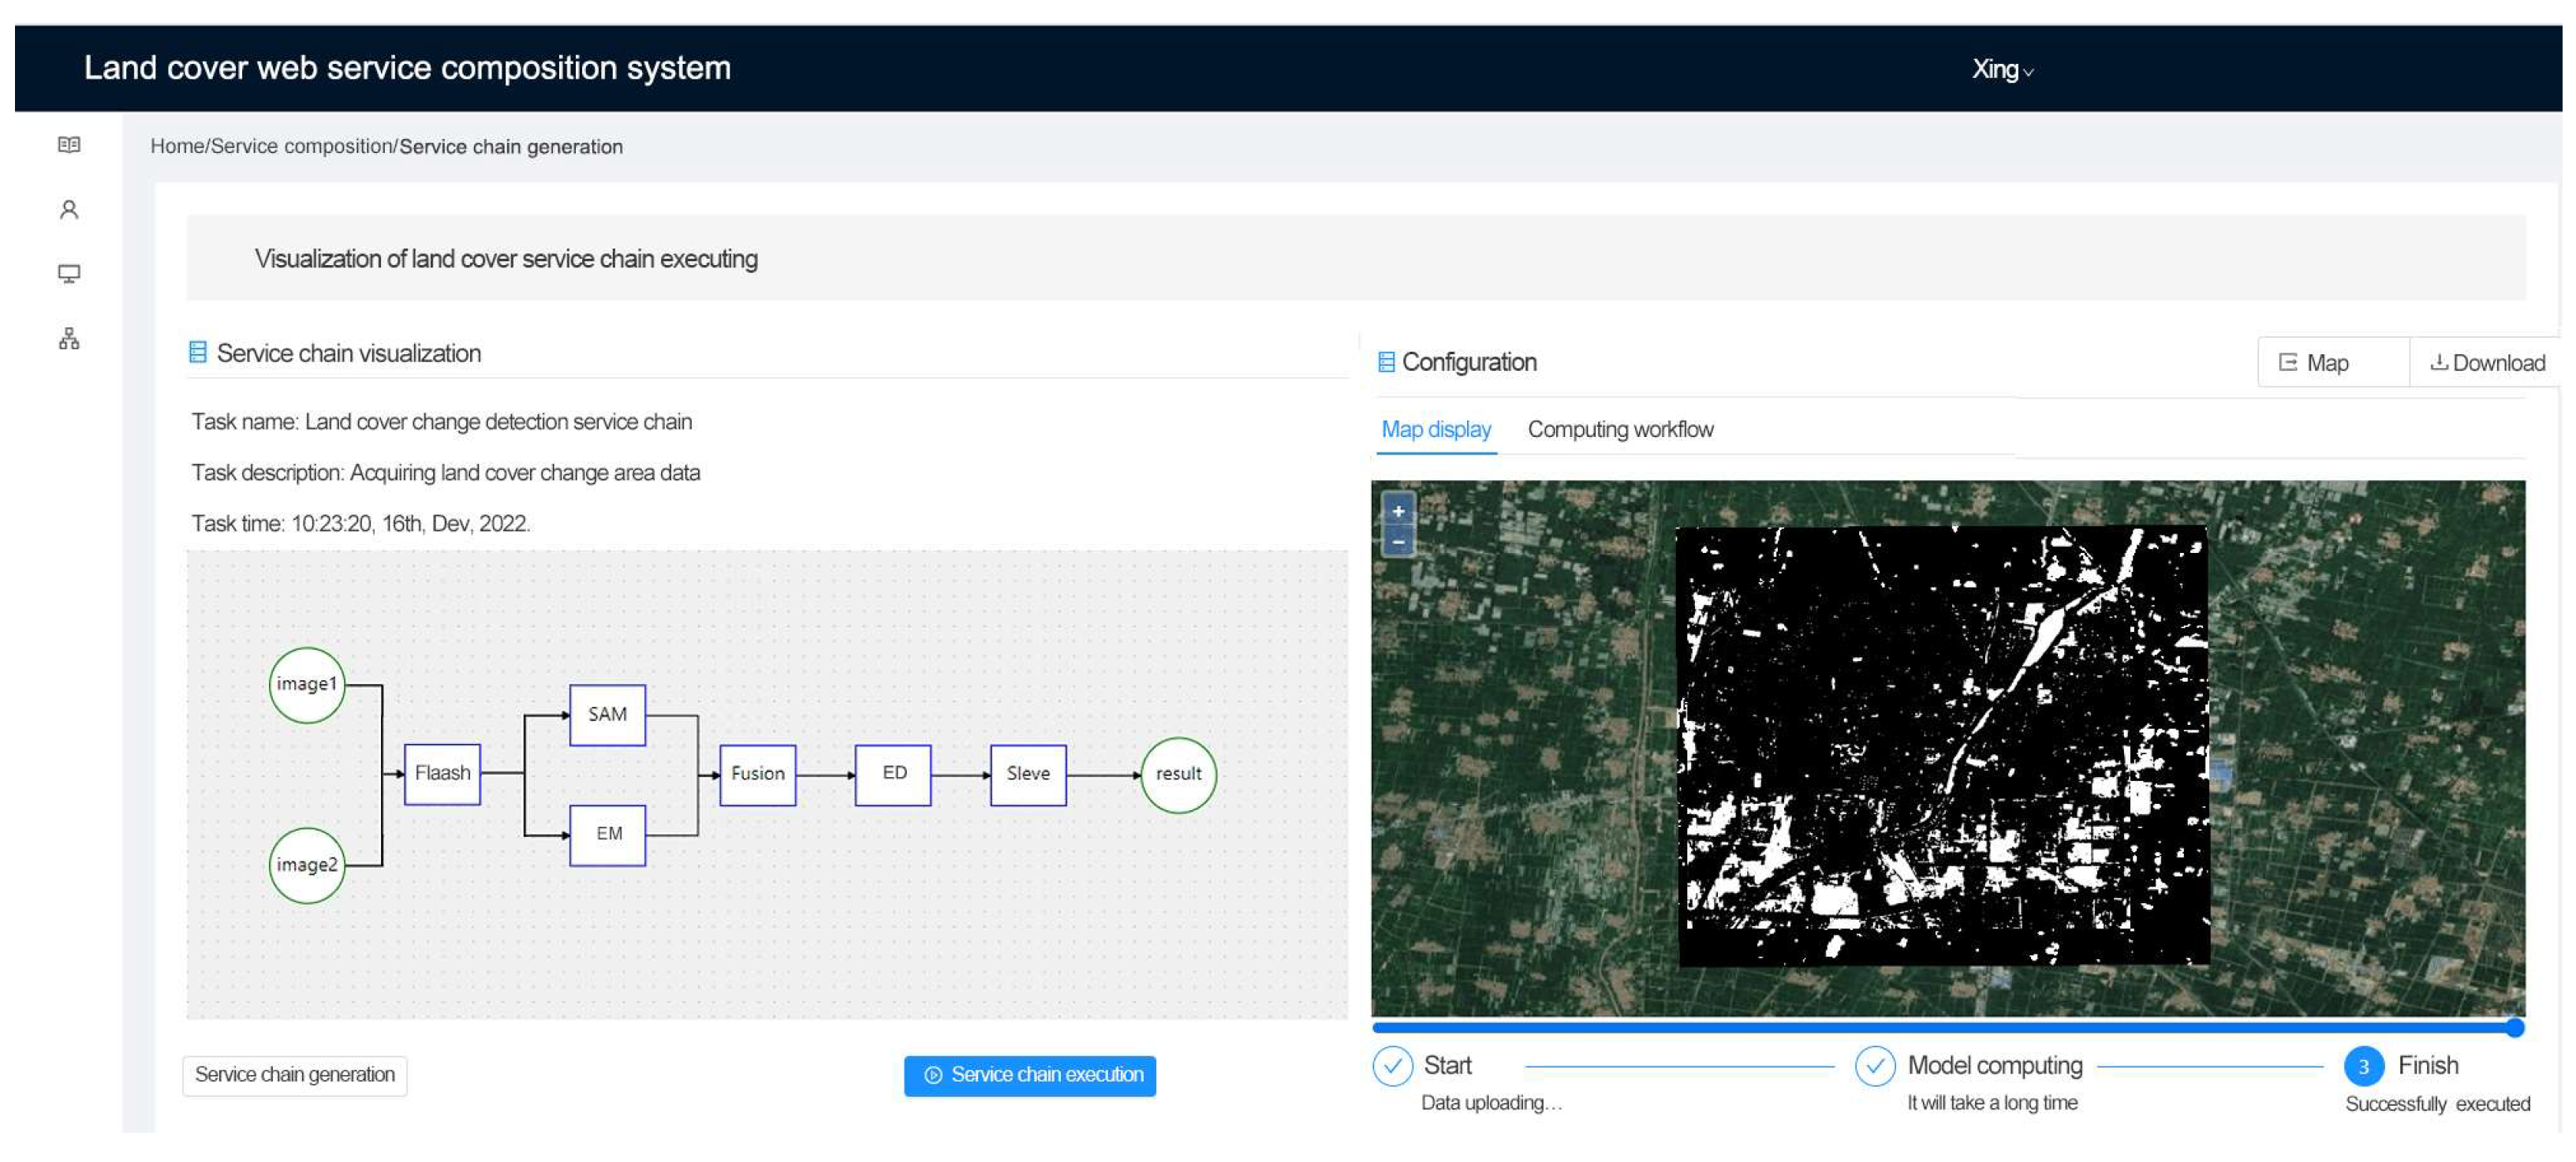Switch to Computing workflow tab
This screenshot has width=2576, height=1162.
click(x=1620, y=430)
